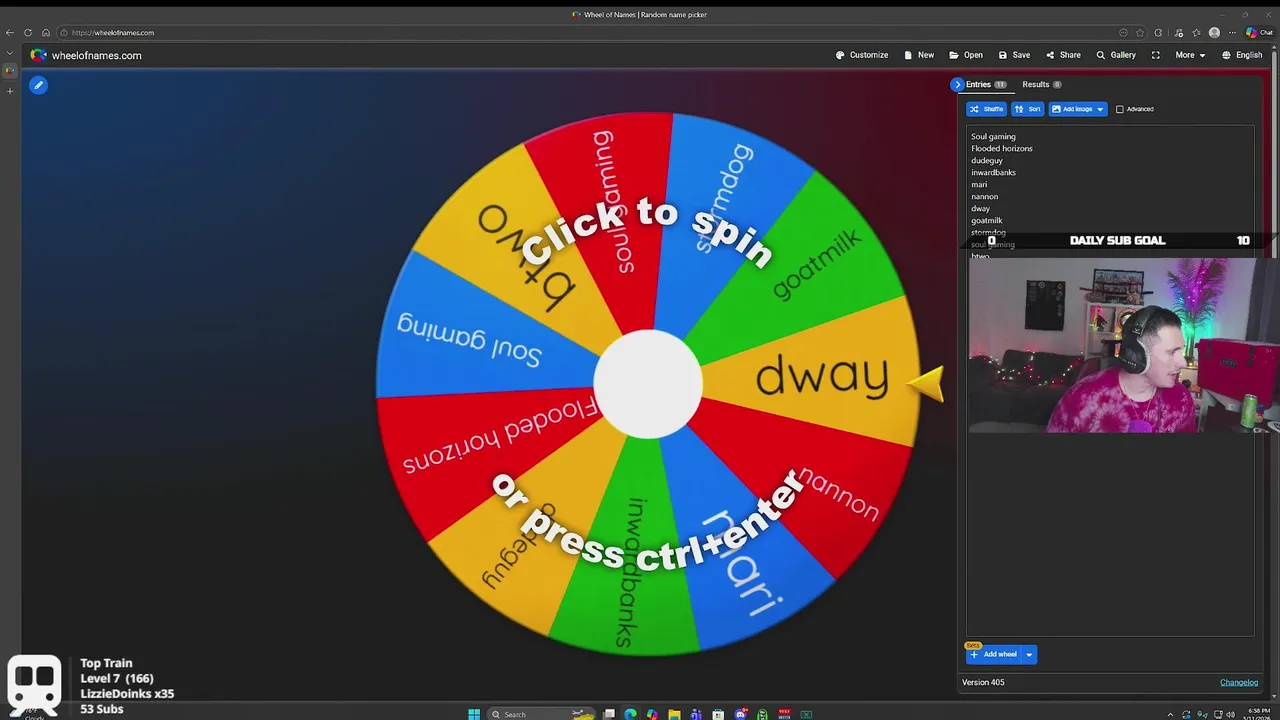
Task: Click the 'dudeguy' entry line
Action: pos(987,160)
